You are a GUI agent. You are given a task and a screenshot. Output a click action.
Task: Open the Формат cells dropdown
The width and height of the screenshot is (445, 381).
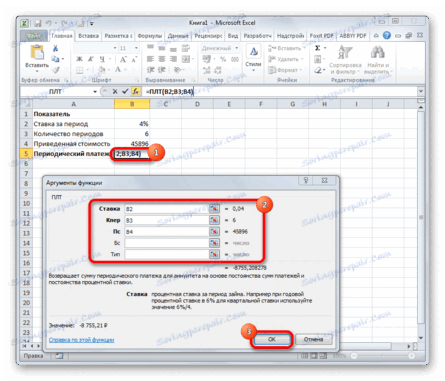click(285, 70)
